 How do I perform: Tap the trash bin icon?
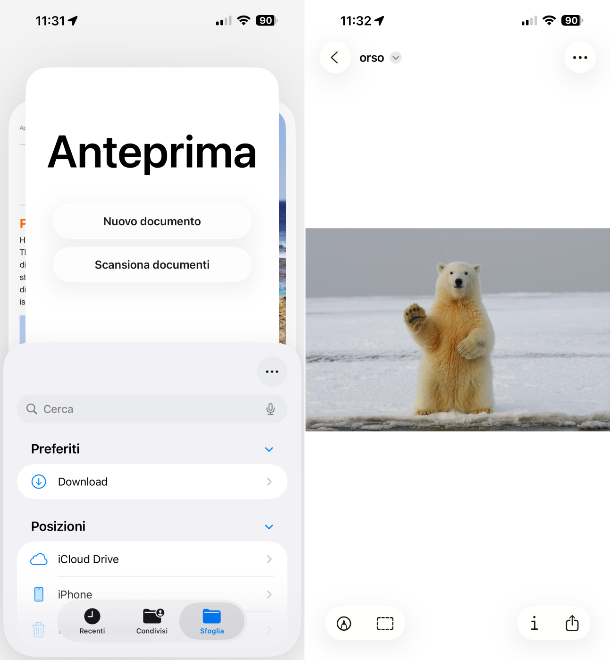click(x=38, y=630)
